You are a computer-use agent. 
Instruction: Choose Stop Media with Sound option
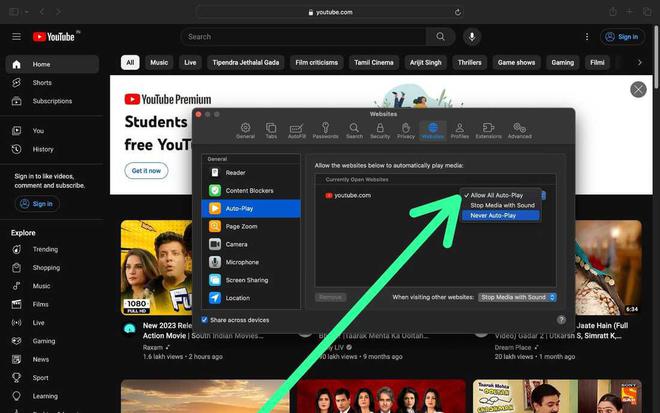pos(500,205)
